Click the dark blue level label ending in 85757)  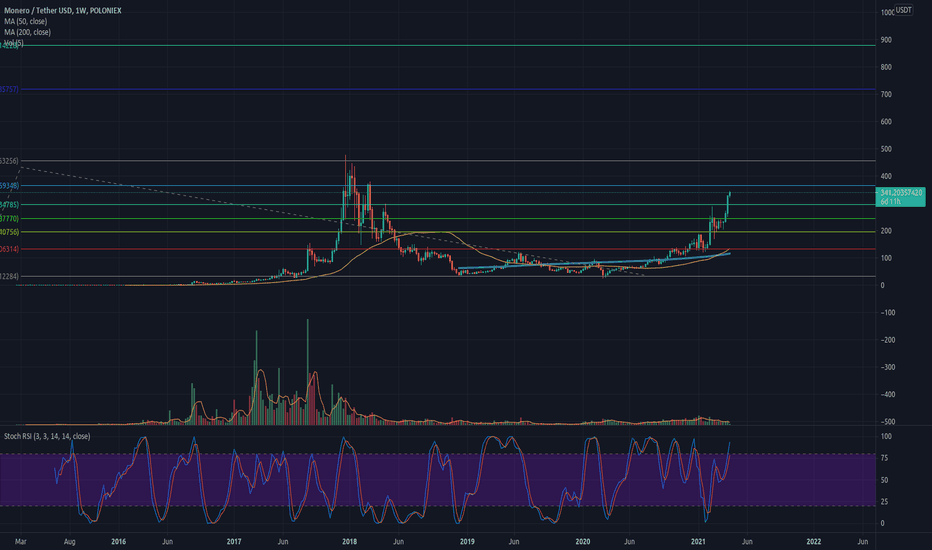pos(10,89)
